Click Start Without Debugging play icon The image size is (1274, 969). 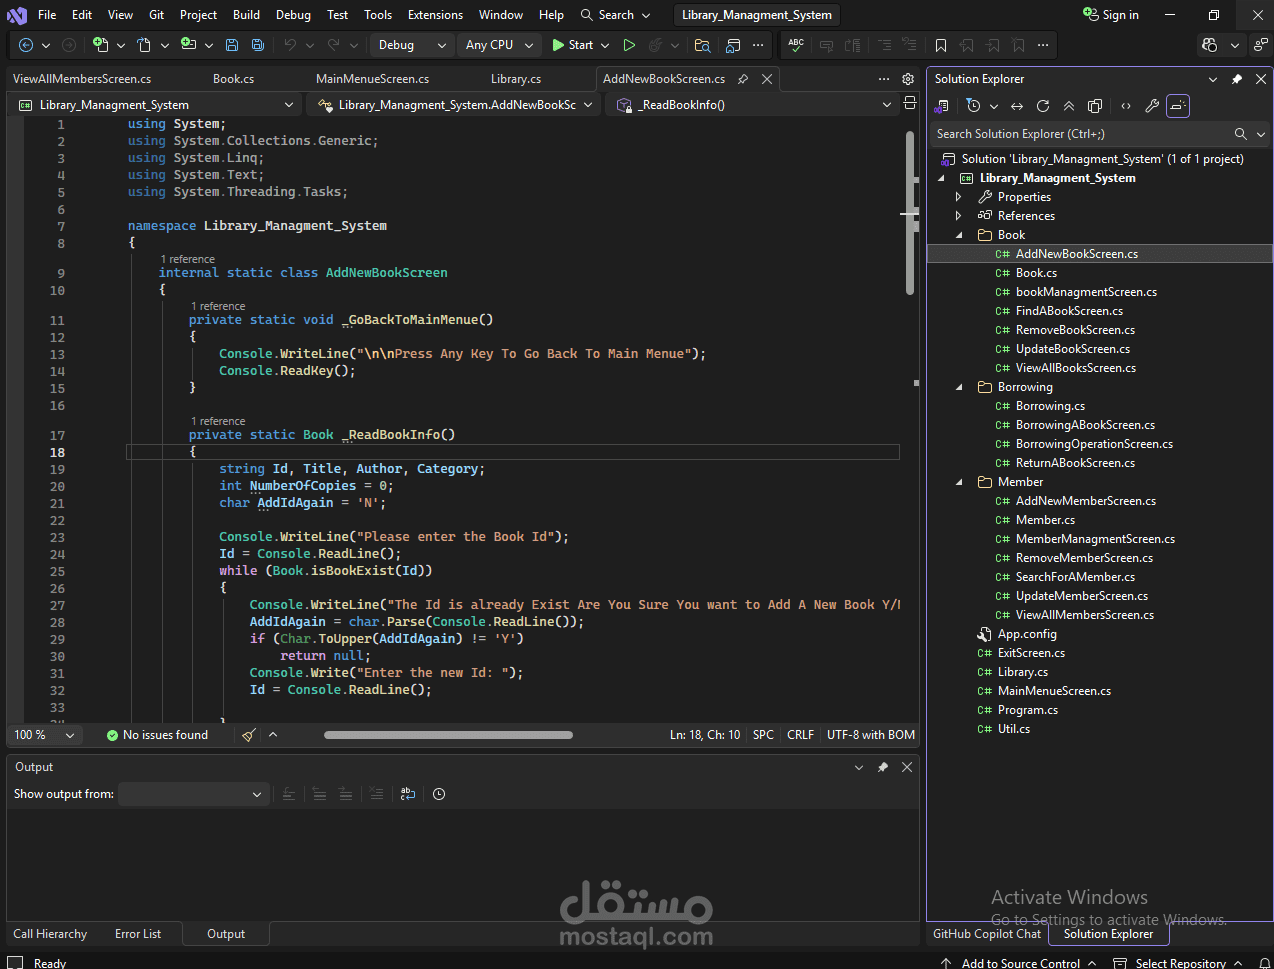(629, 45)
